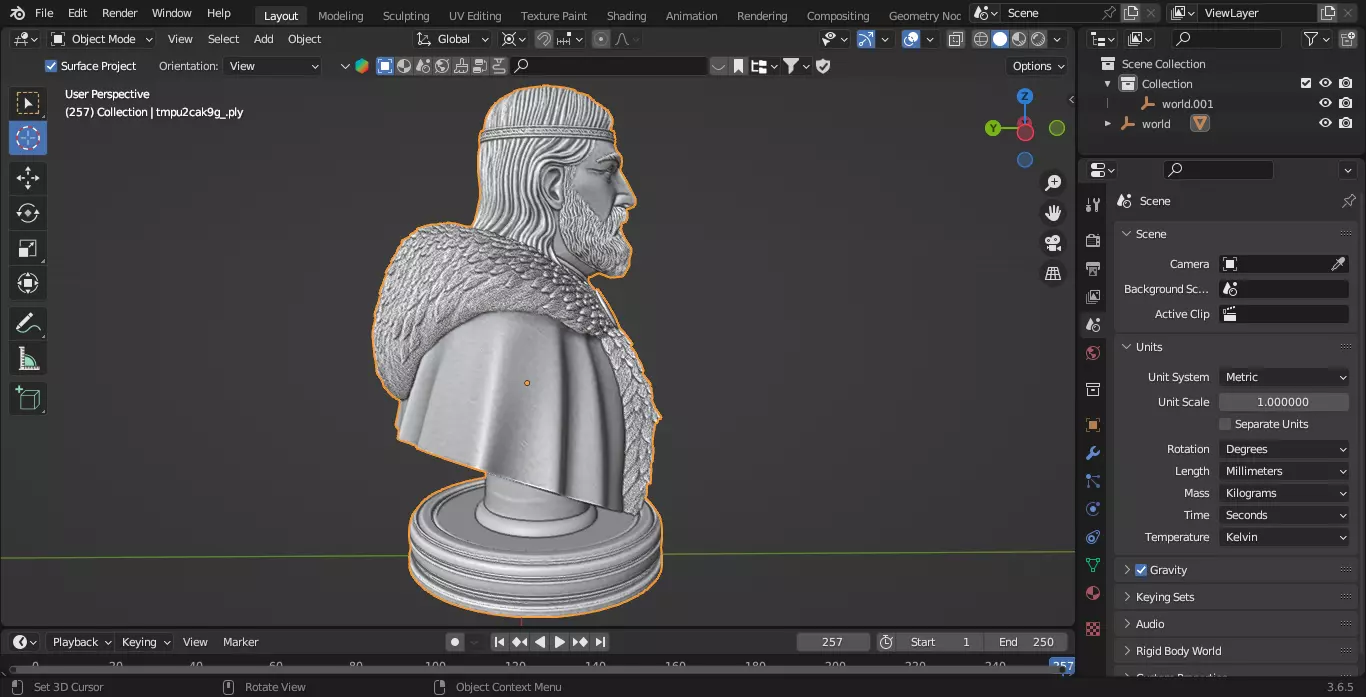Switch to wireframe viewport shading

980,39
